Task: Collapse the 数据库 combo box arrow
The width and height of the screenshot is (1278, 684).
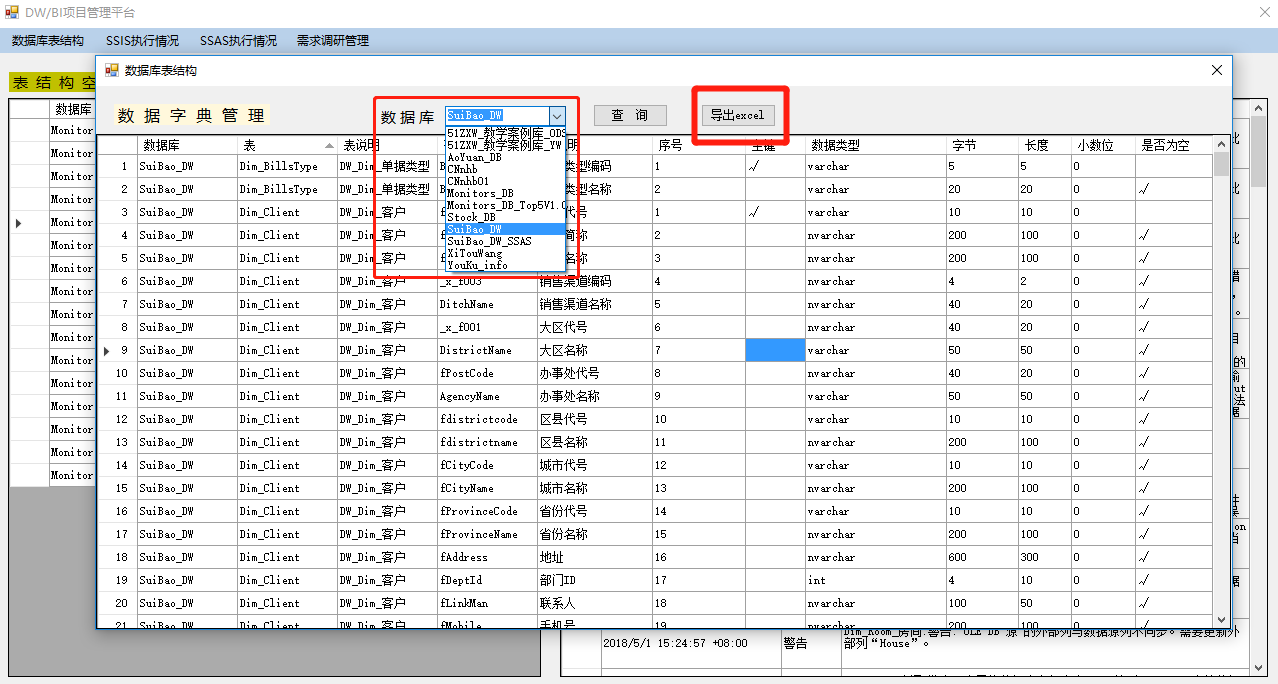Action: (x=558, y=116)
